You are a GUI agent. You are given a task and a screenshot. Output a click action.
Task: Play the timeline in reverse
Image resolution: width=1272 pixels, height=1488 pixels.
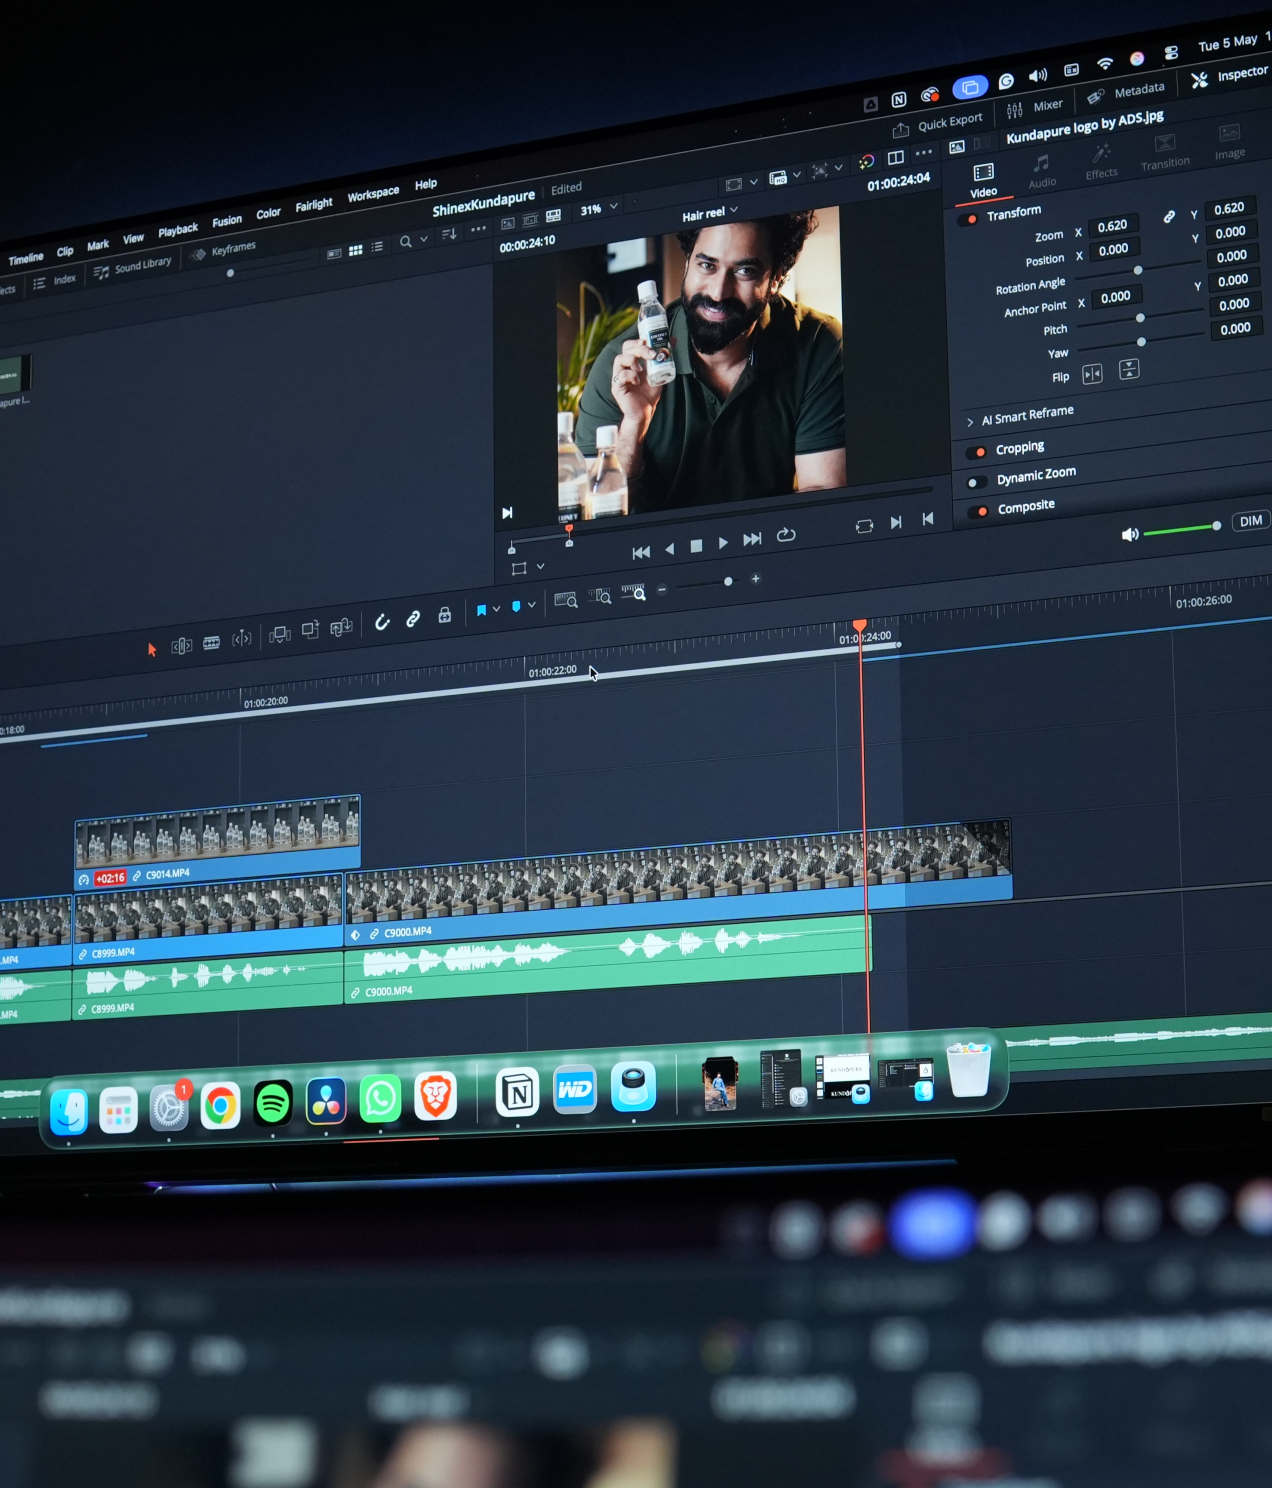pos(670,548)
